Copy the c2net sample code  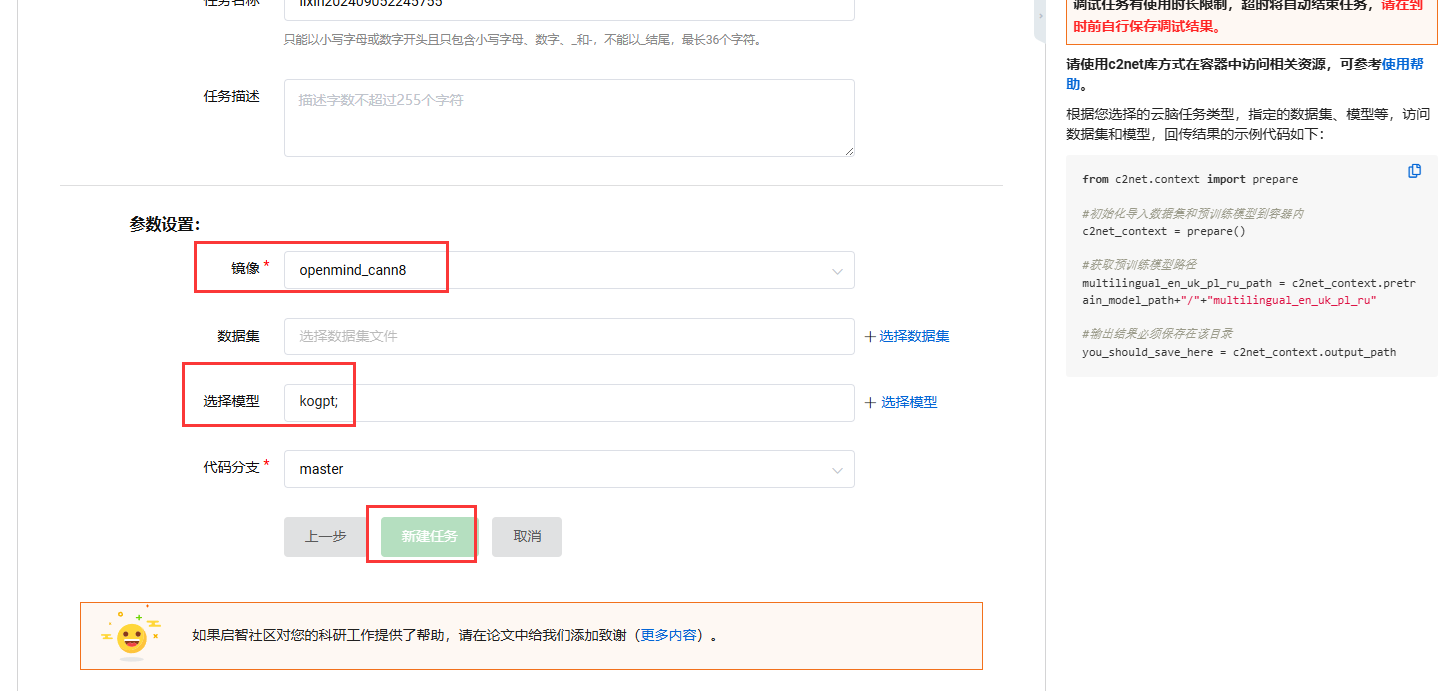tap(1414, 171)
